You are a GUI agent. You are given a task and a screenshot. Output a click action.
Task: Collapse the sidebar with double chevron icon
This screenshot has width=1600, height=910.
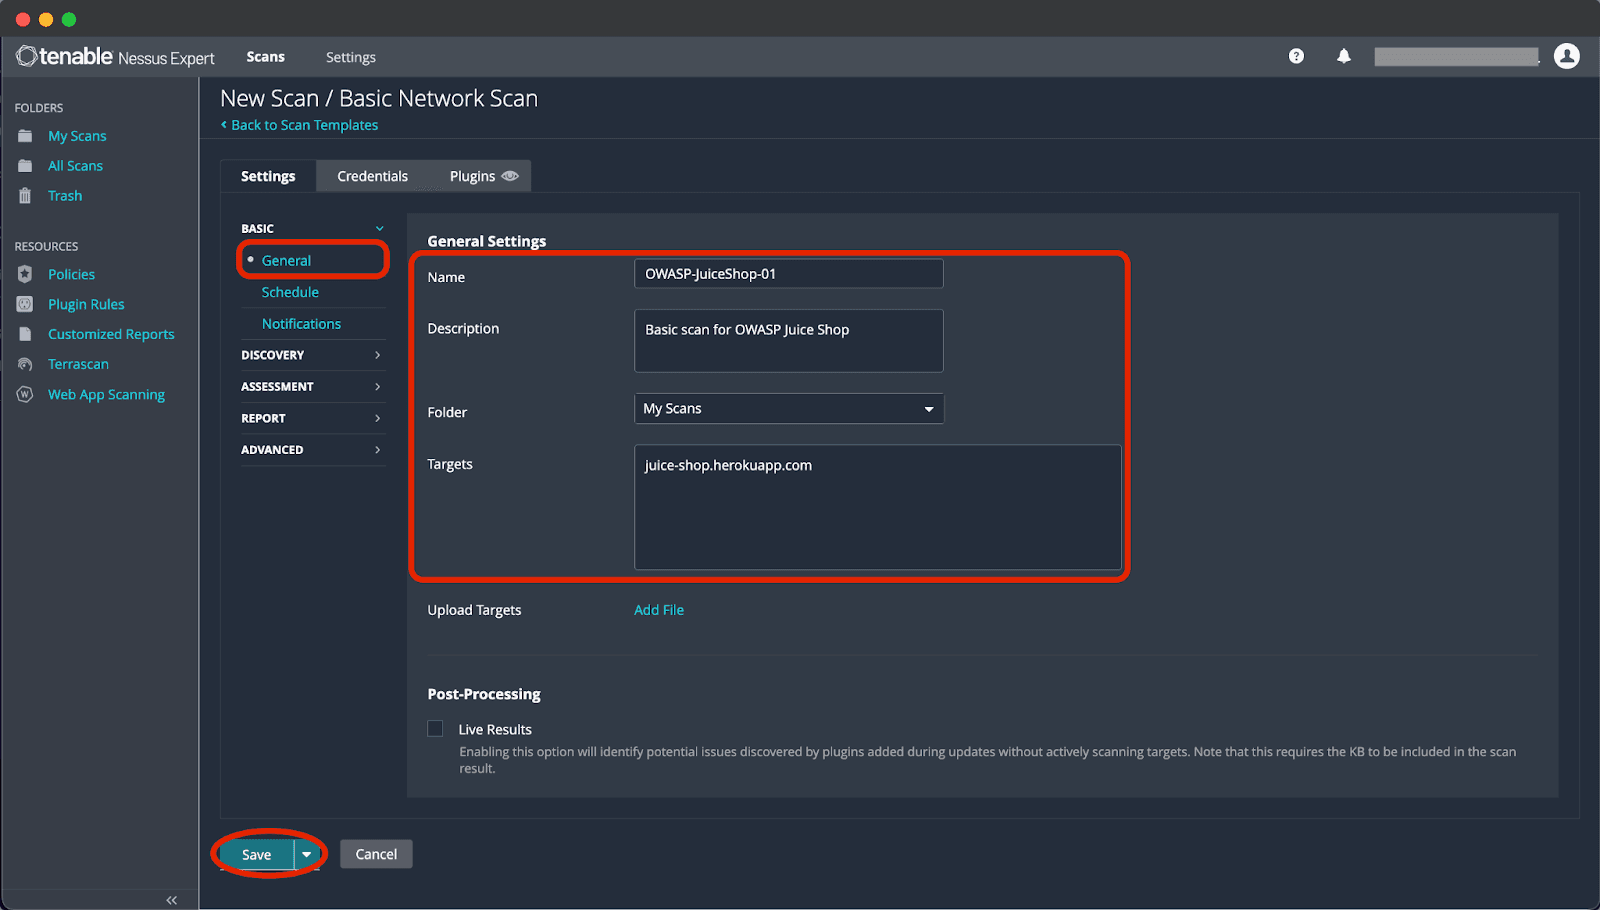tap(172, 900)
